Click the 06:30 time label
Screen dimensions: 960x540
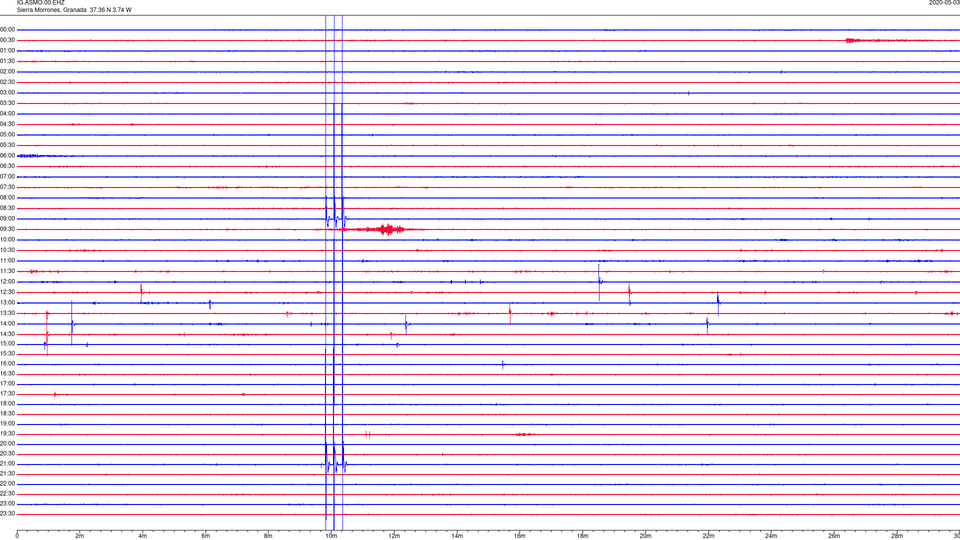(x=8, y=167)
